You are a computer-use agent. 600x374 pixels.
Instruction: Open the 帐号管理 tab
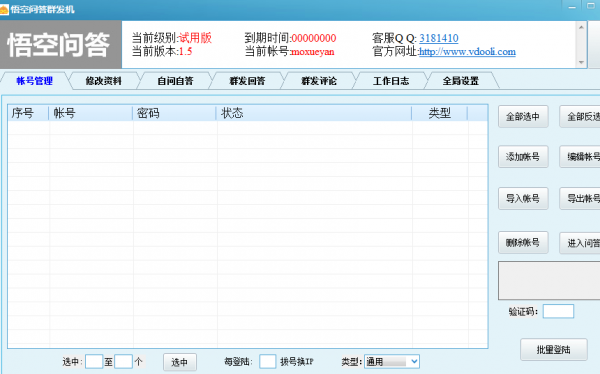(34, 81)
